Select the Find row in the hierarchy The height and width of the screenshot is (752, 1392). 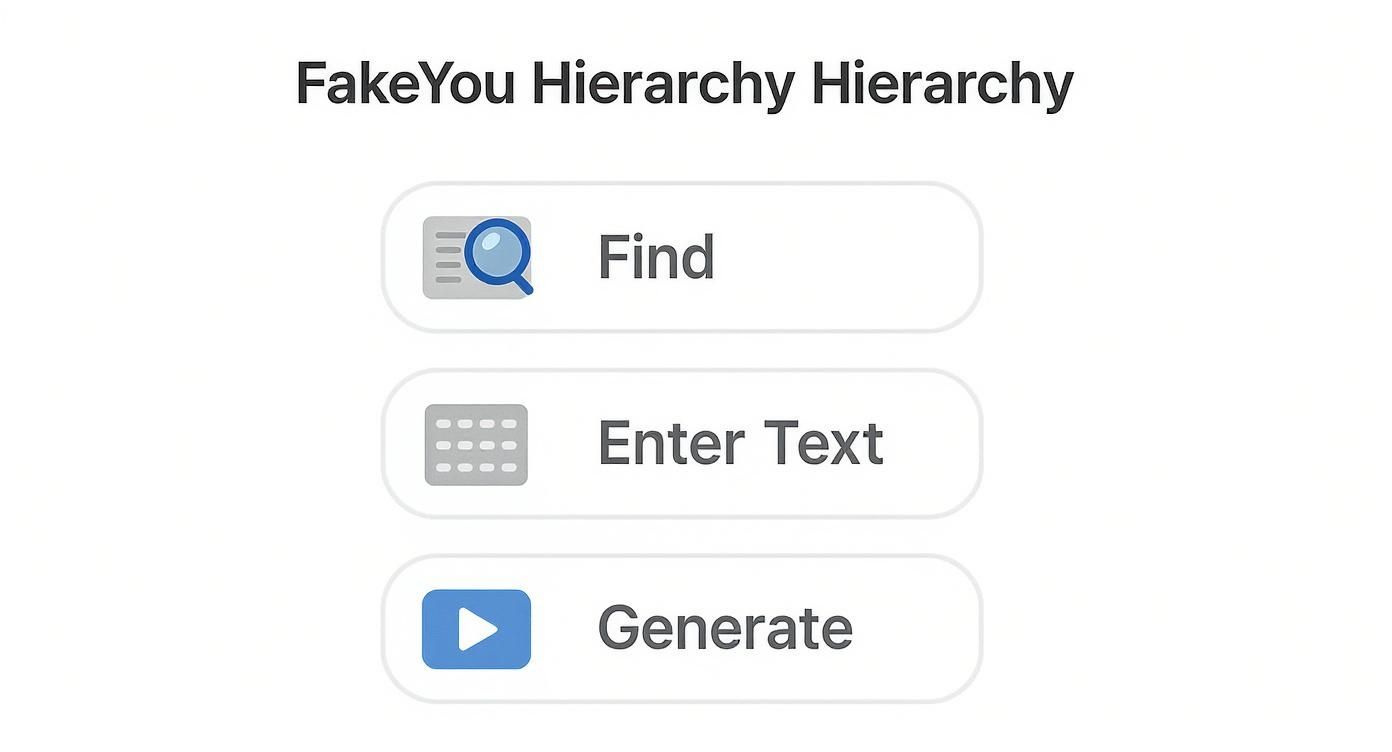pyautogui.click(x=681, y=257)
